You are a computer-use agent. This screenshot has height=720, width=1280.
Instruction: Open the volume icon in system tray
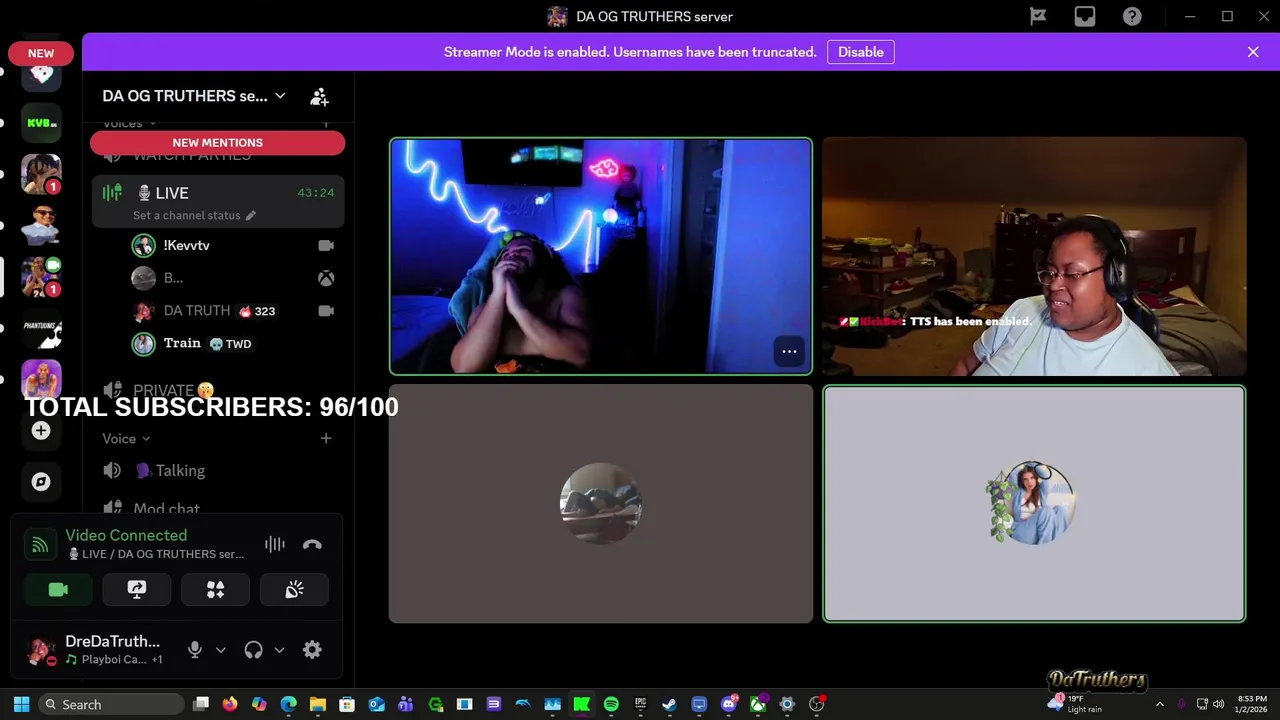1219,704
